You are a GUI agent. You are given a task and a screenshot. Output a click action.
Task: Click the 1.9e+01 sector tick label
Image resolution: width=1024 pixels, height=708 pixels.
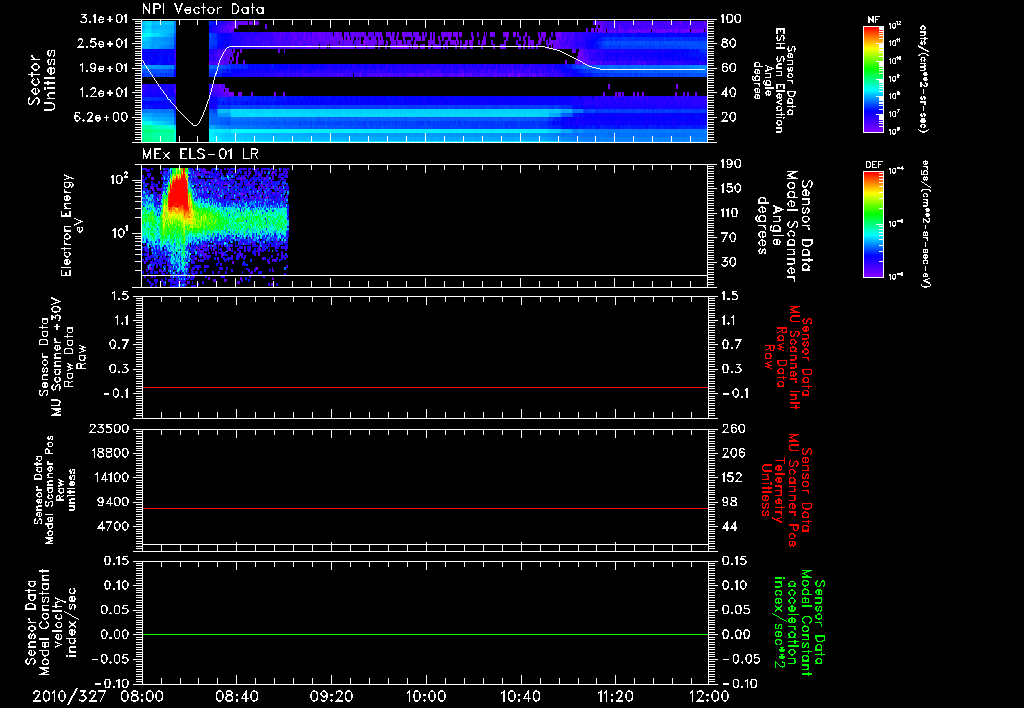tap(104, 68)
